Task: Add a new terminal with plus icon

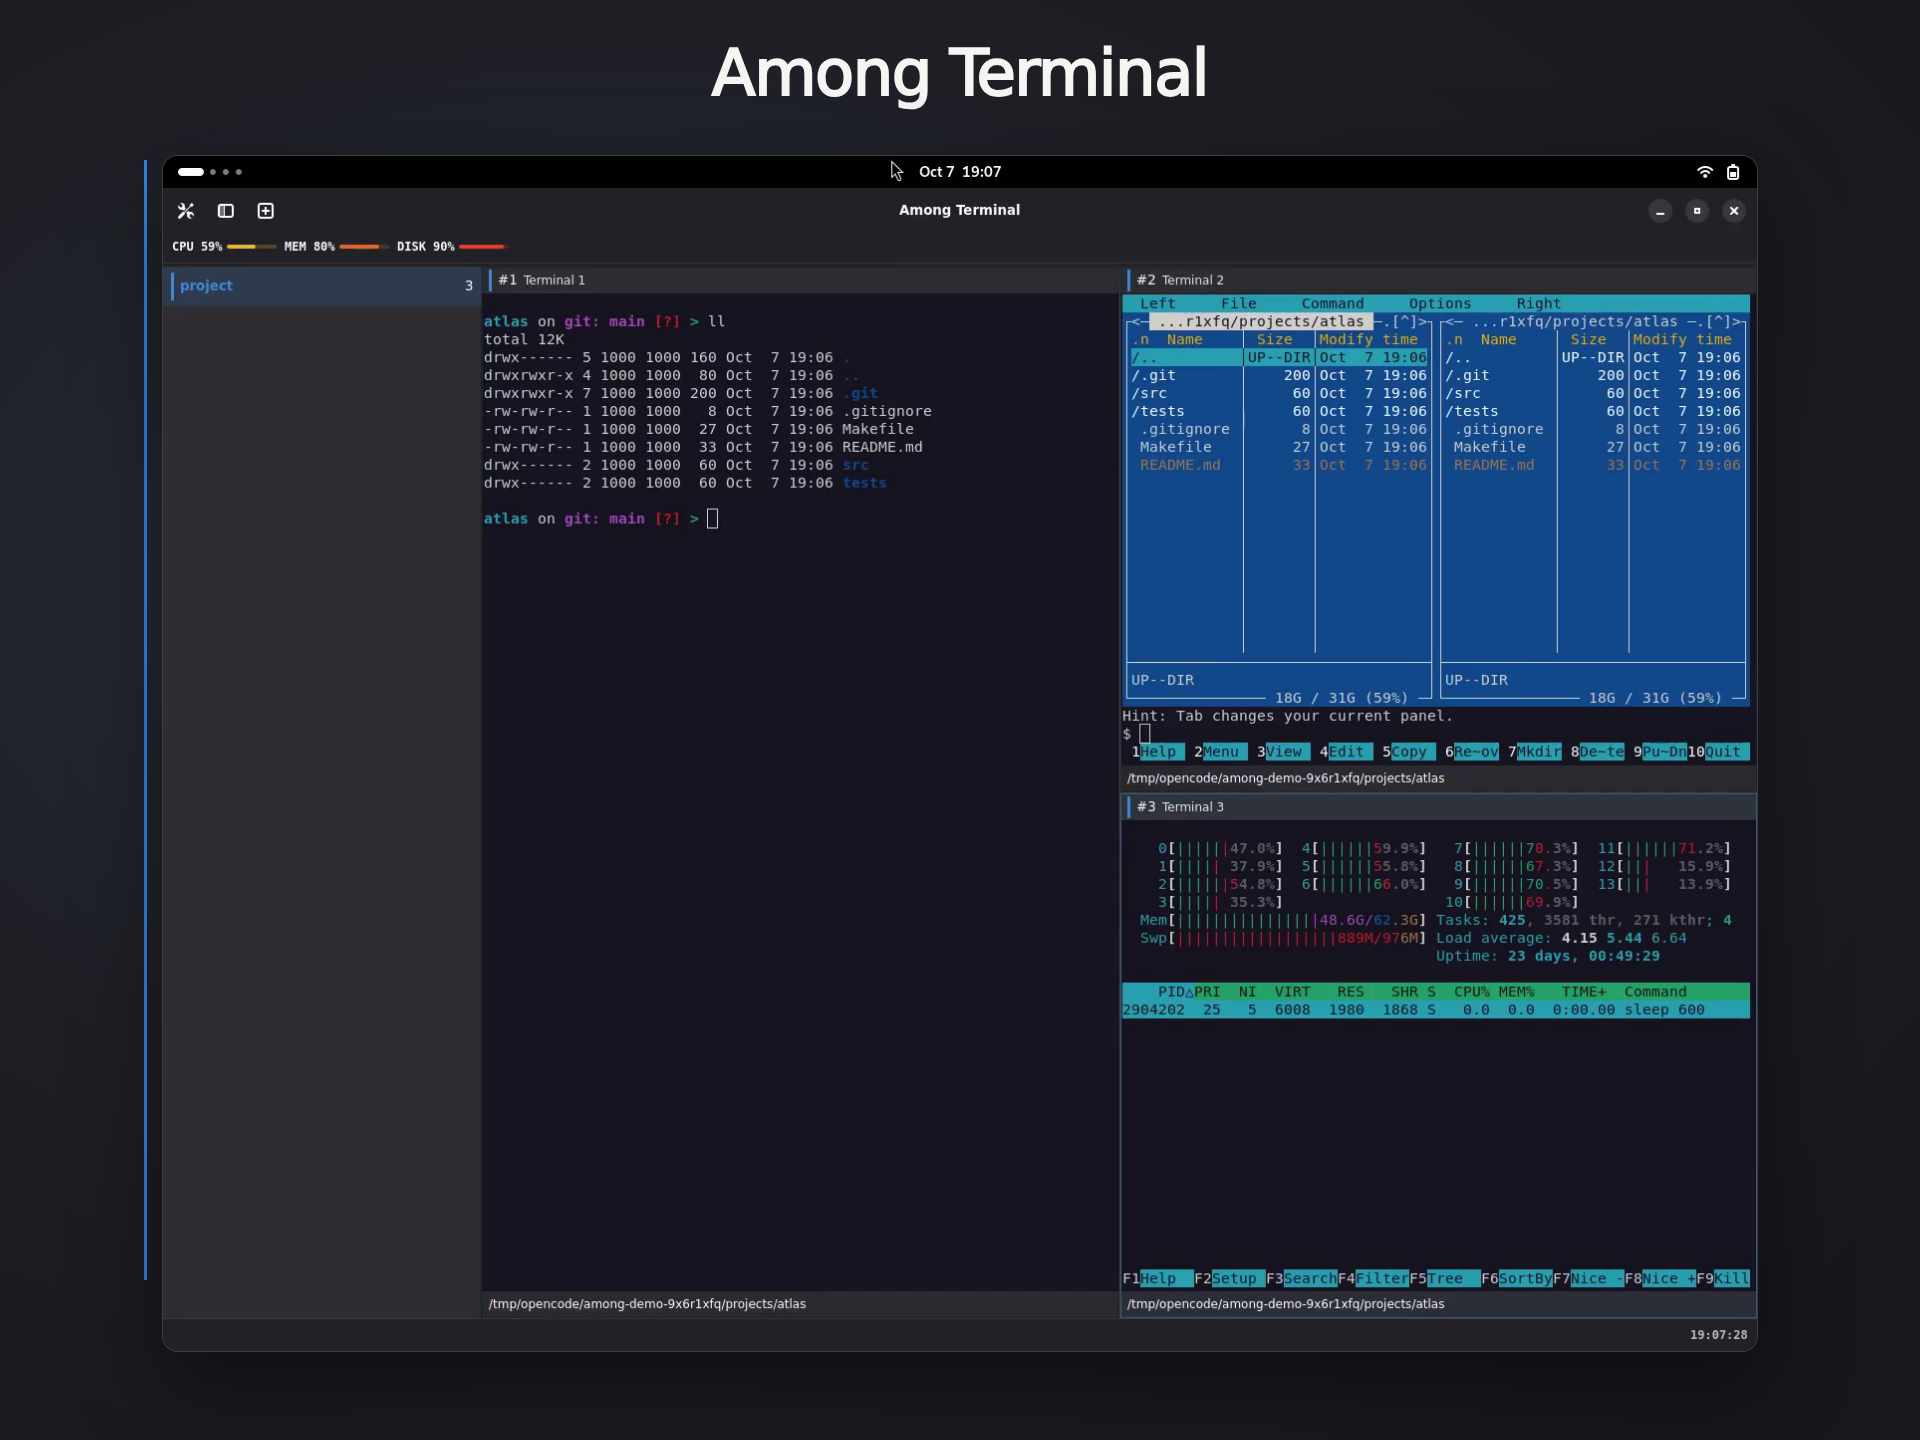Action: tap(266, 211)
